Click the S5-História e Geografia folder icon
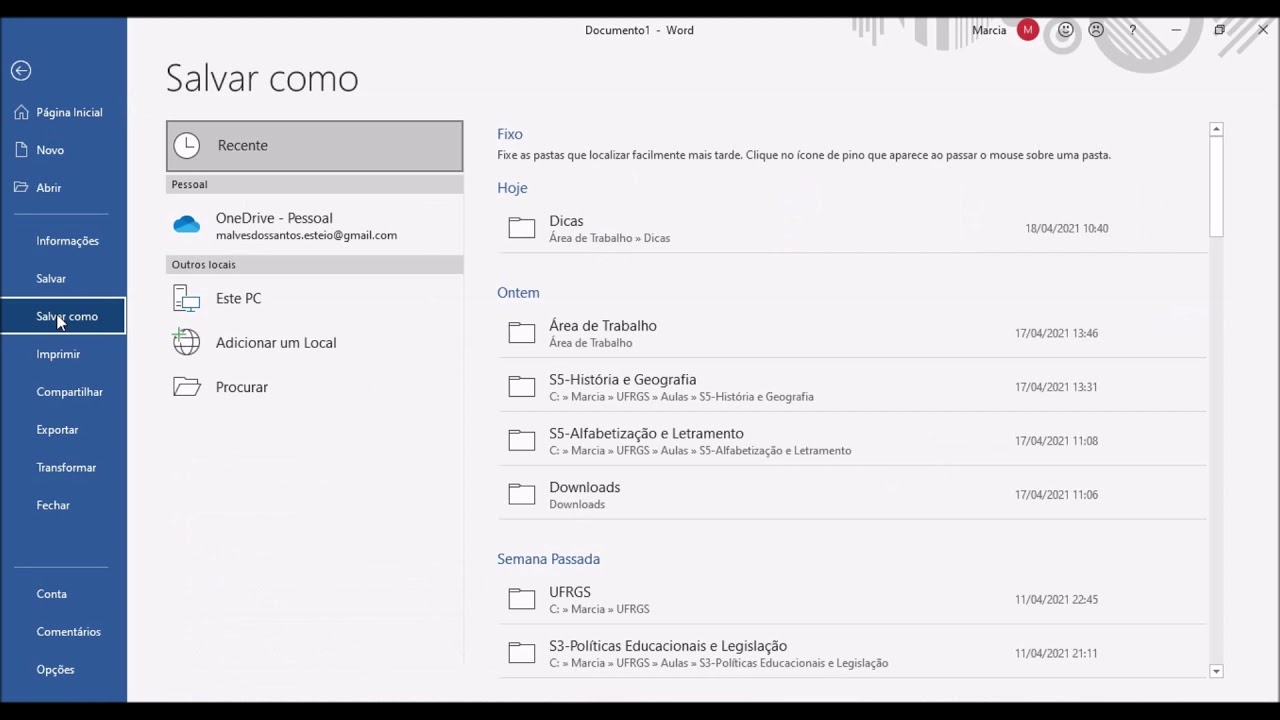The width and height of the screenshot is (1280, 720). (522, 387)
